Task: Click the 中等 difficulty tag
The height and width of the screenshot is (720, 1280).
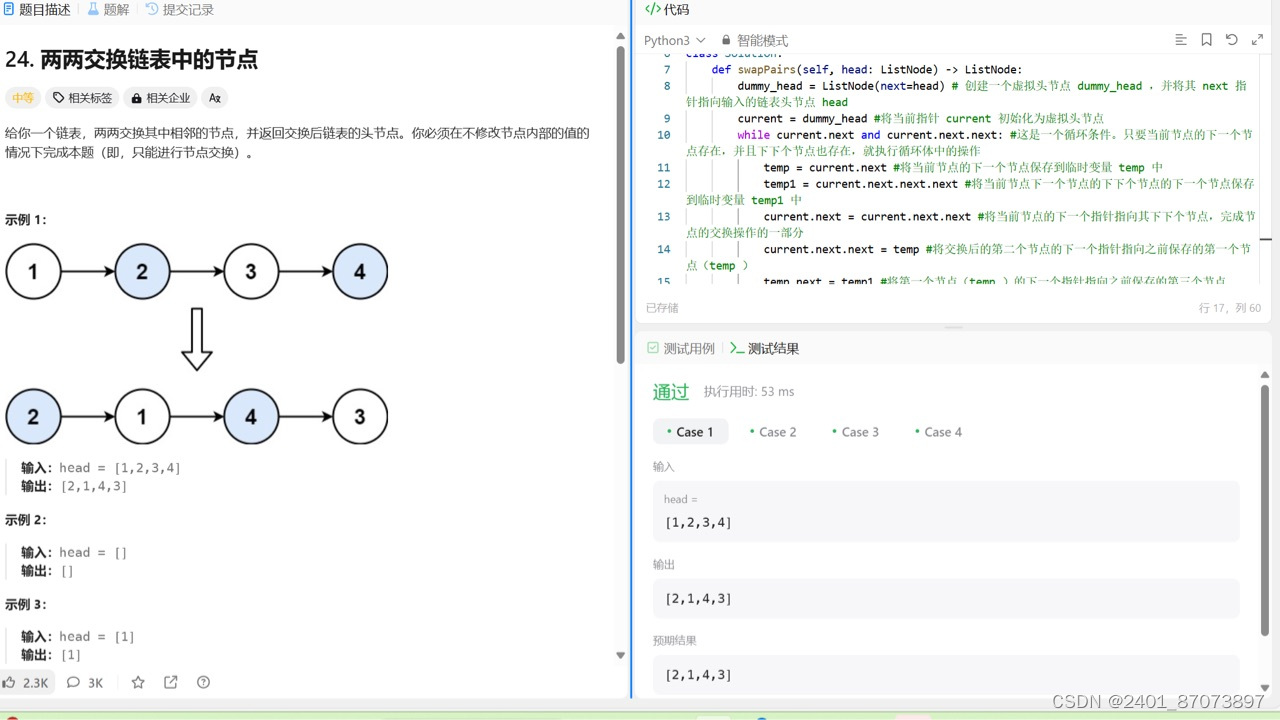Action: click(x=22, y=98)
